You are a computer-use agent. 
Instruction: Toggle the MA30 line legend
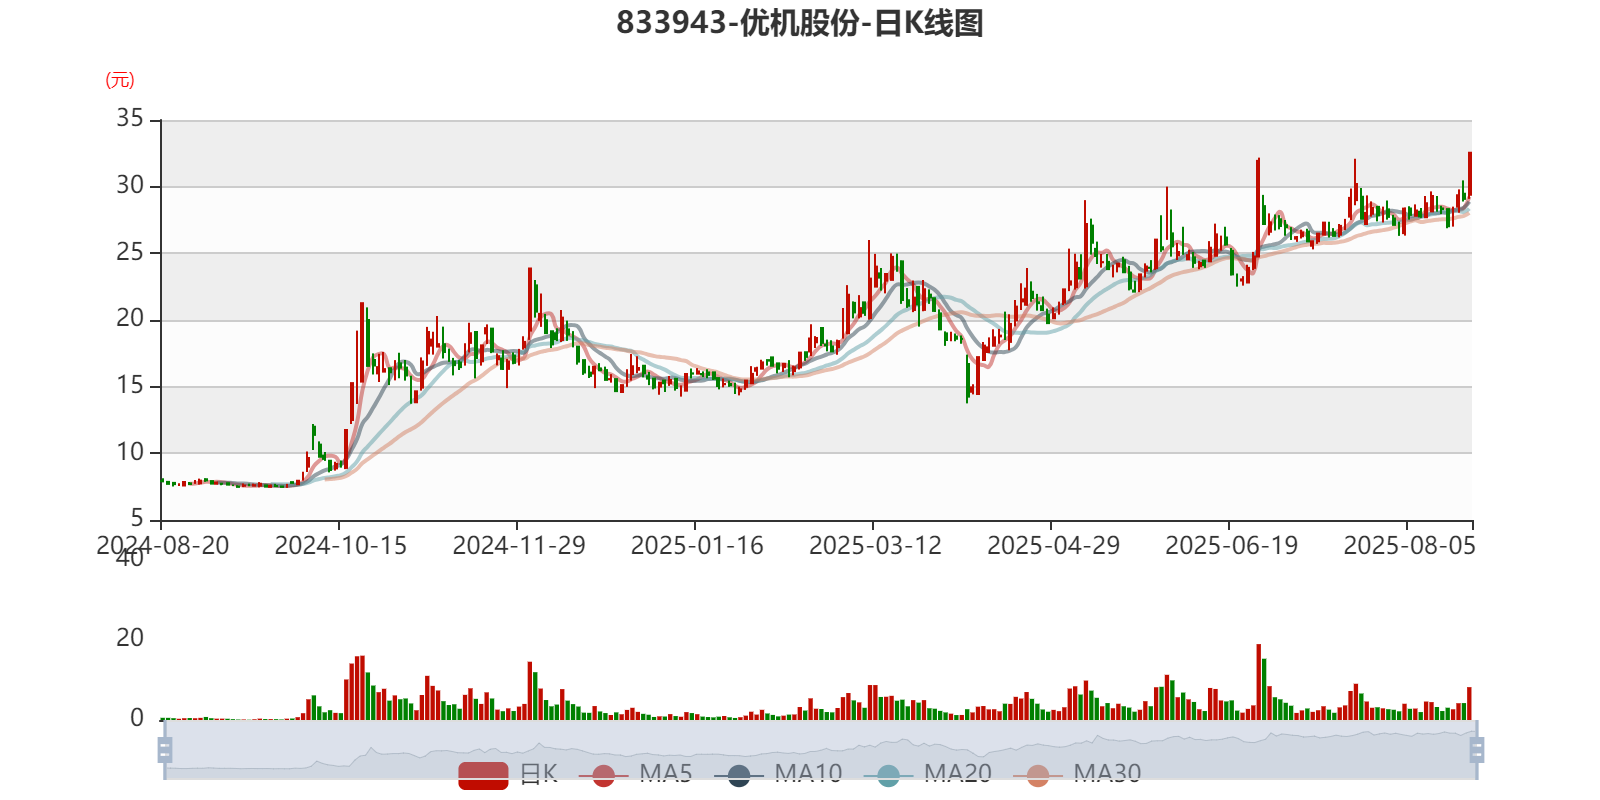pyautogui.click(x=1077, y=775)
